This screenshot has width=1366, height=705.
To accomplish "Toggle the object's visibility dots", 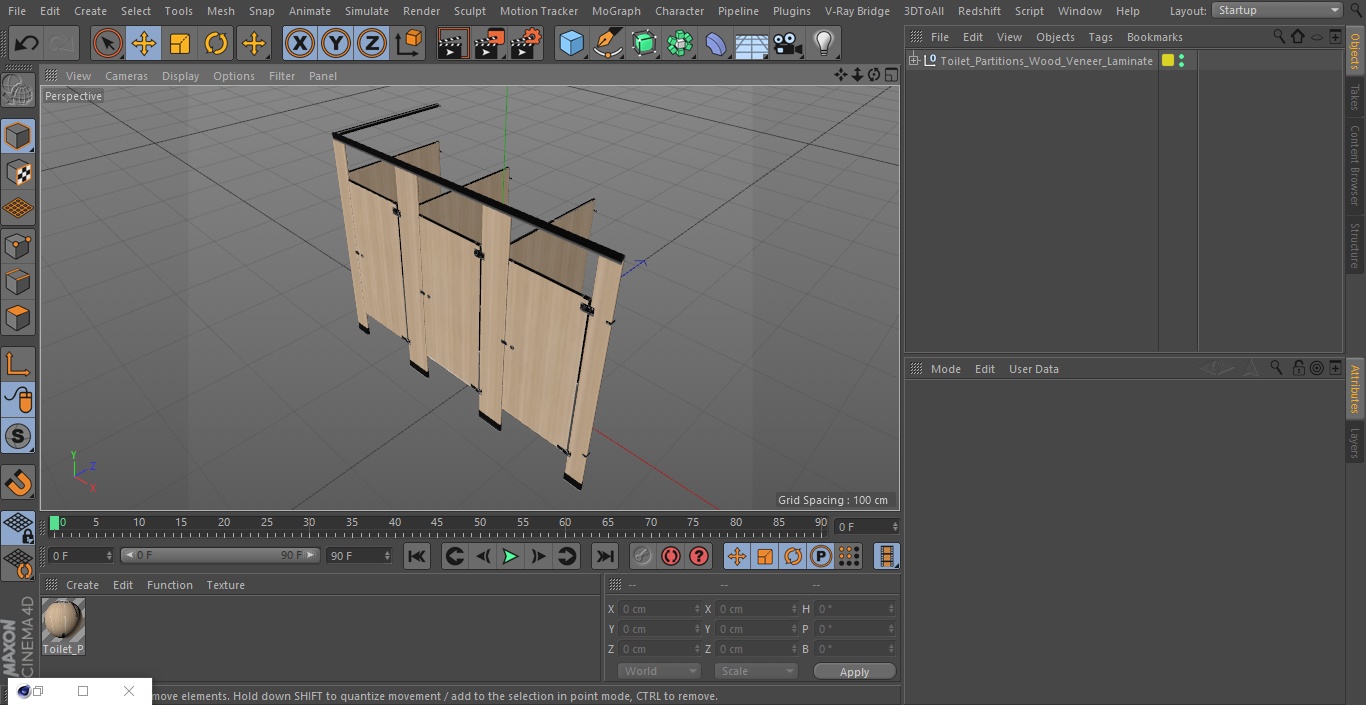I will pos(1182,61).
